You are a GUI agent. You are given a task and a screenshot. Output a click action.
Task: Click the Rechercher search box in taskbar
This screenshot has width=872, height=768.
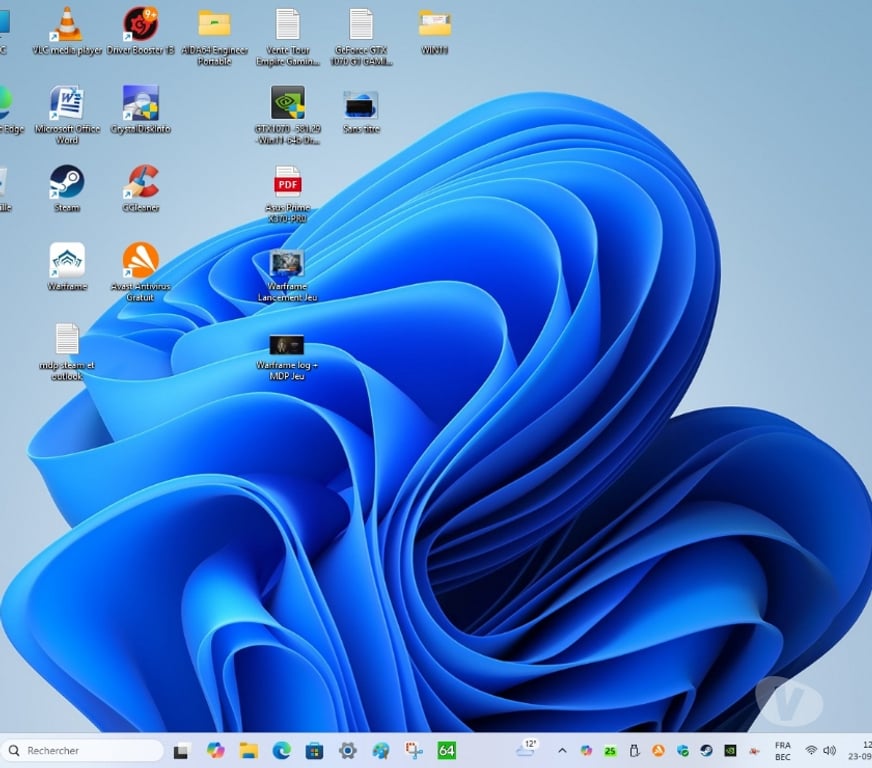(x=84, y=750)
